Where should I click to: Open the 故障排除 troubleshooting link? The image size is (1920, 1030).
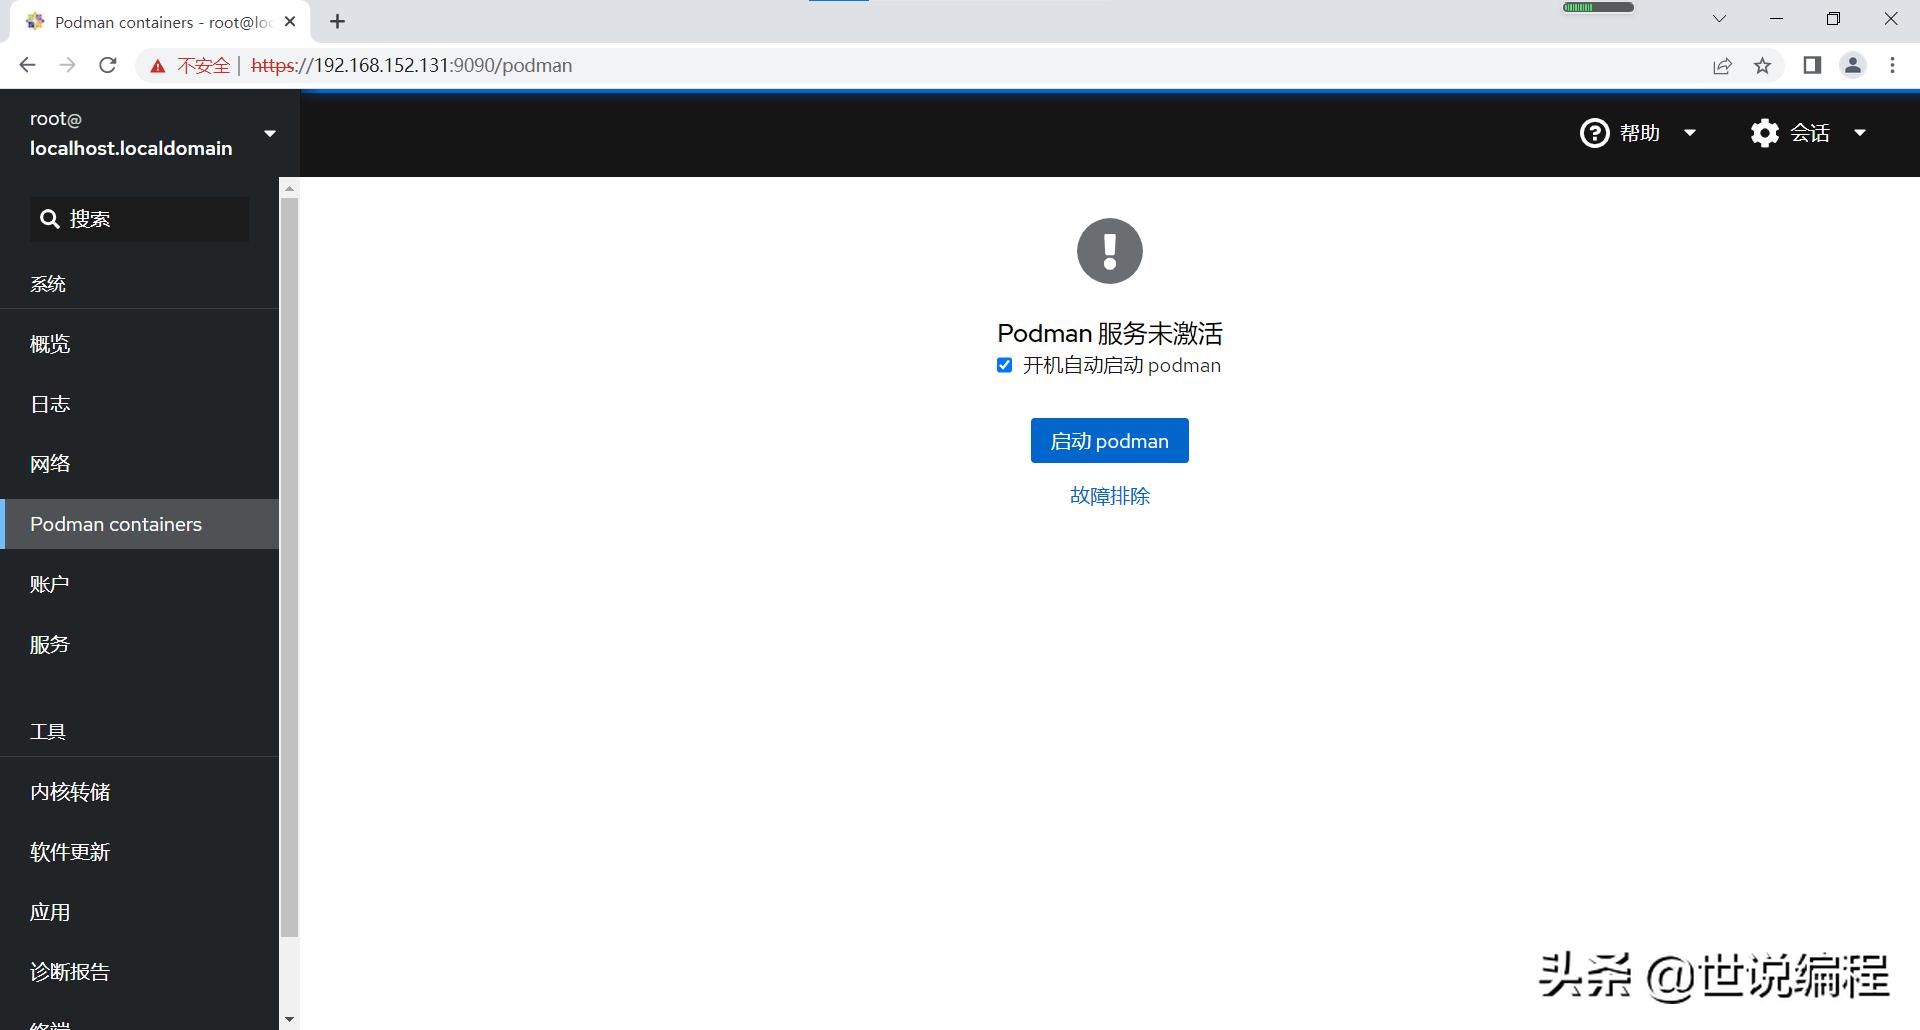pyautogui.click(x=1108, y=495)
